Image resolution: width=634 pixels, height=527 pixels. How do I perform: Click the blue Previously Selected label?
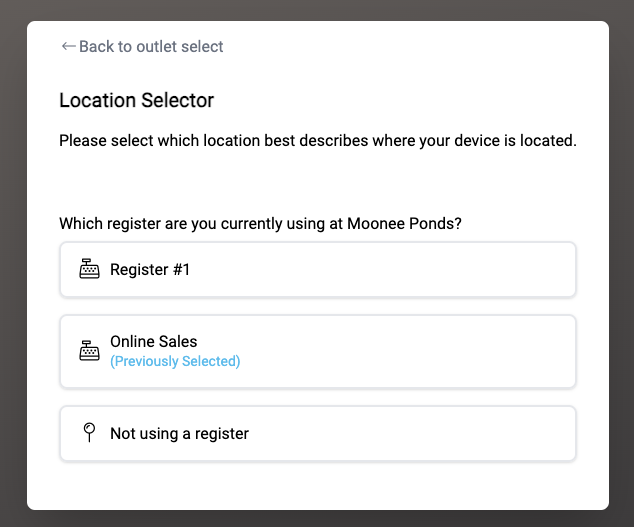click(175, 361)
